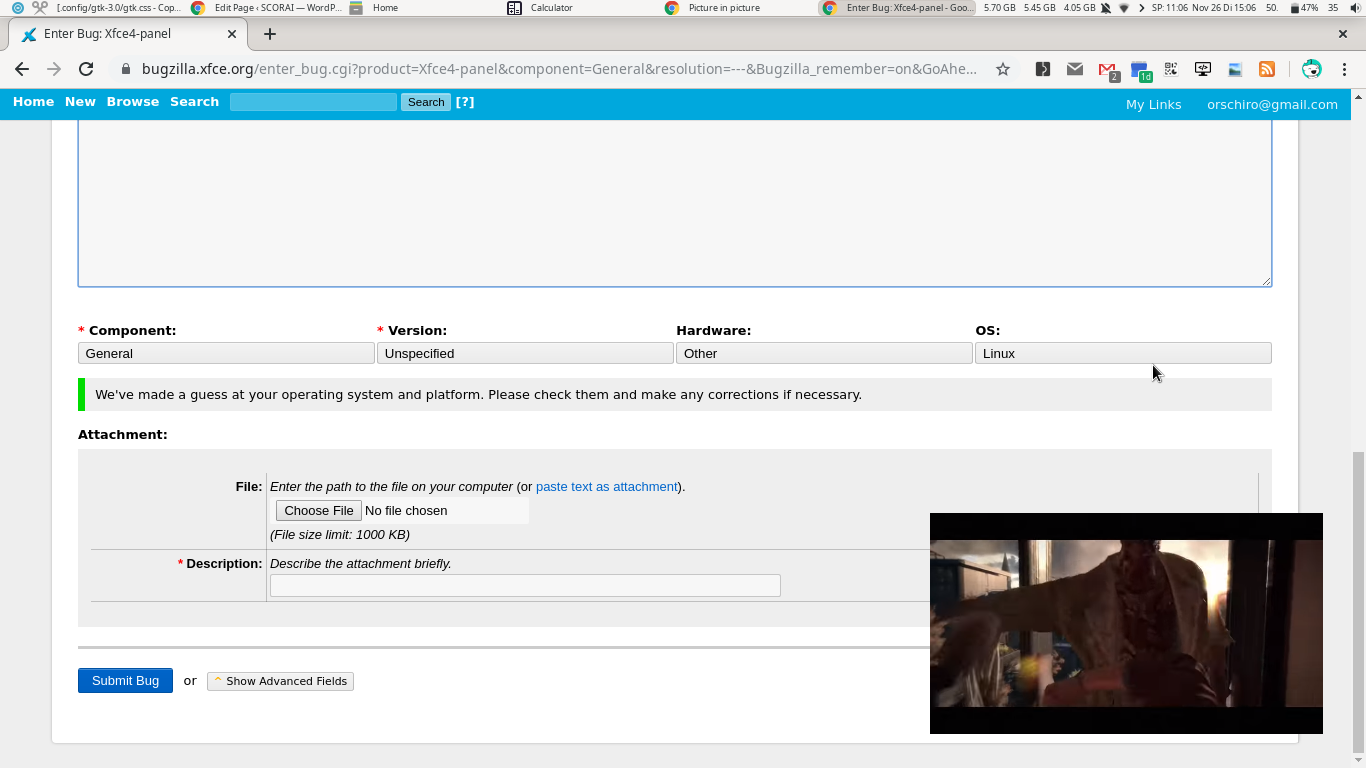
Task: Click the picture-in-picture video overlay
Action: coord(1126,623)
